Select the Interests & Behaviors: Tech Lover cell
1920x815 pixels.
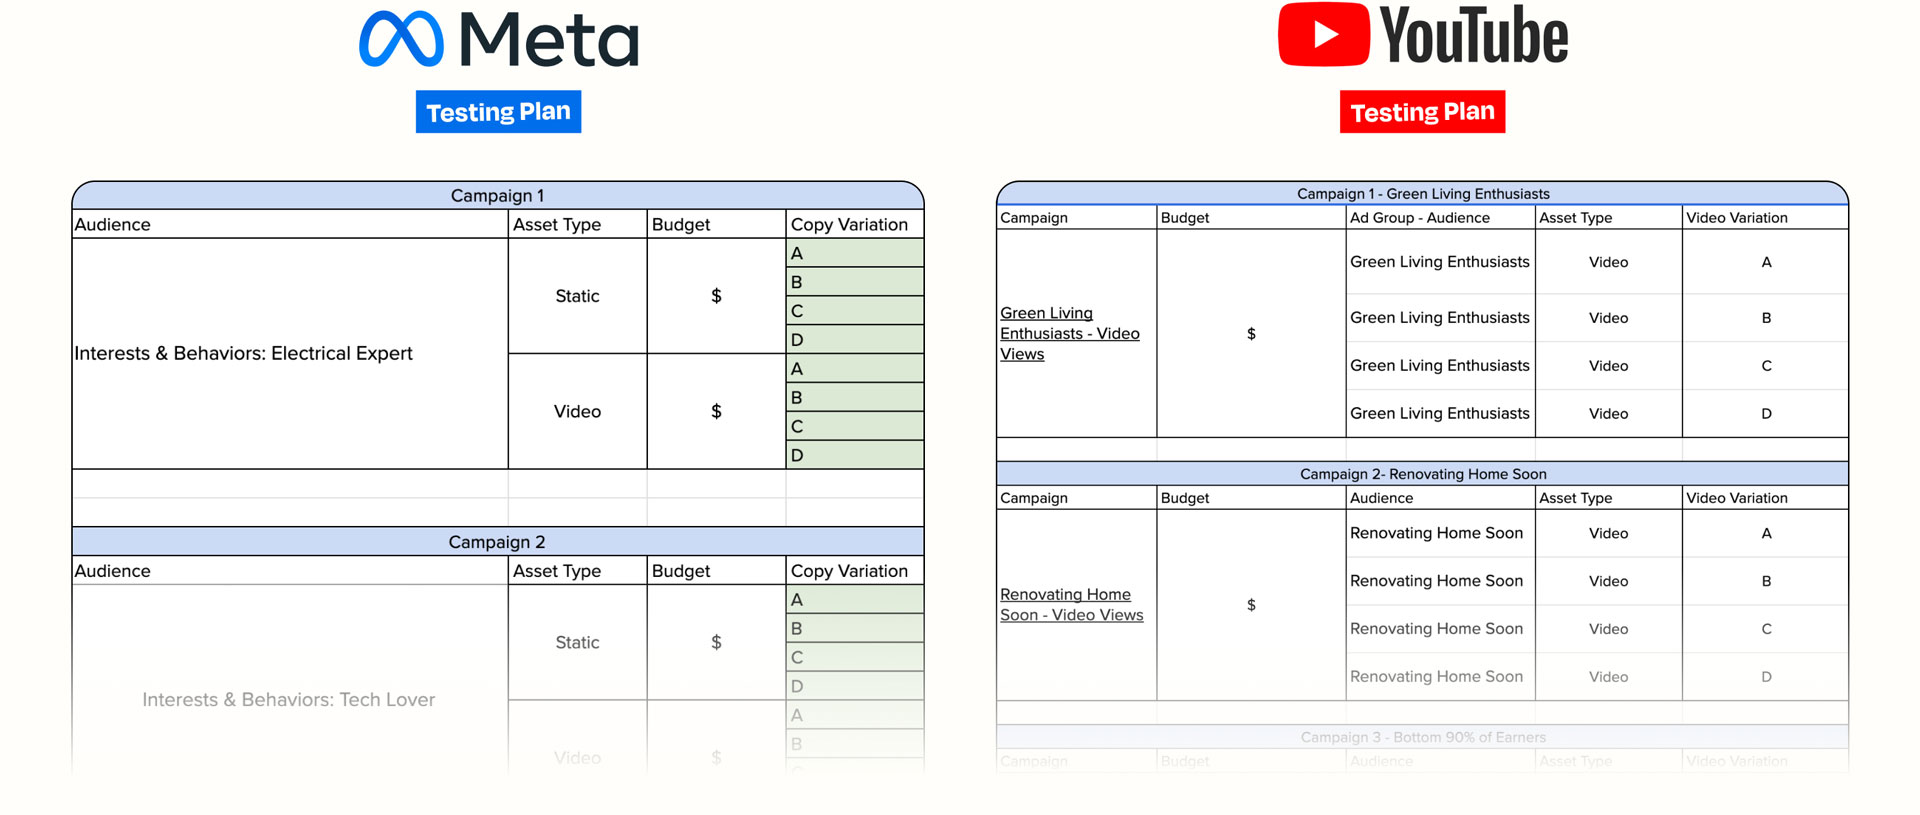(288, 700)
